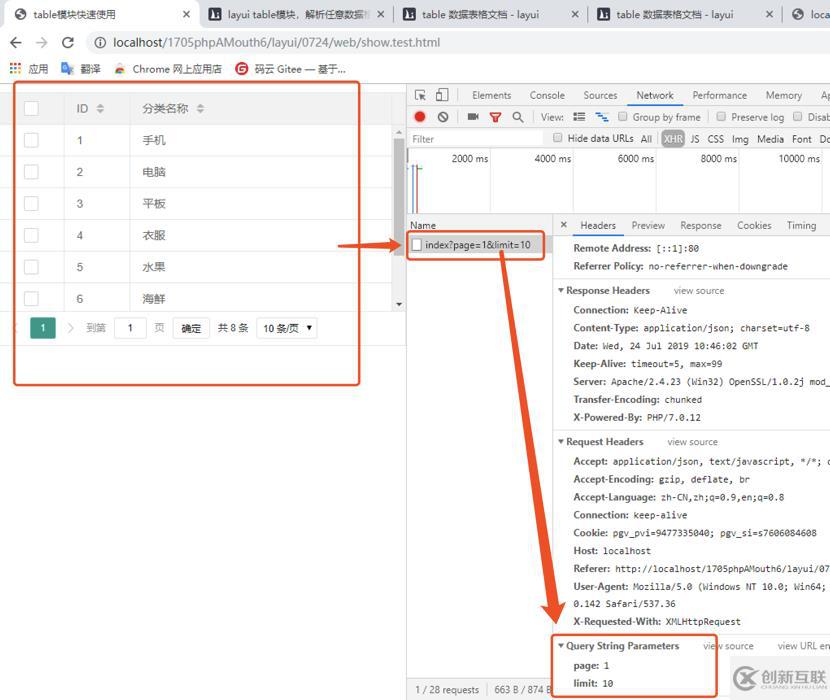
Task: Go back with the browser back arrow
Action: coord(16,42)
